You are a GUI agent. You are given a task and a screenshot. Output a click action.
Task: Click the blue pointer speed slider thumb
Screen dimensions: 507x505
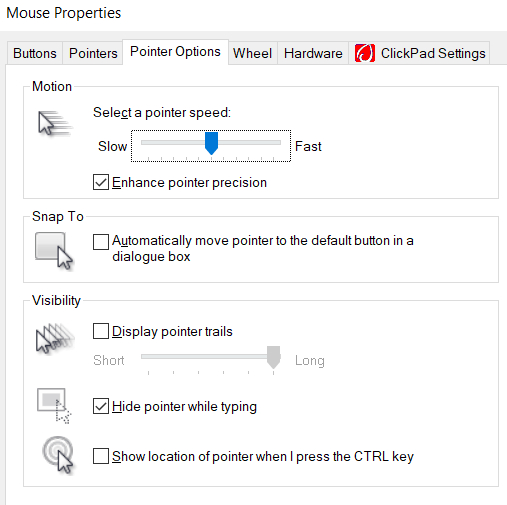[x=211, y=143]
